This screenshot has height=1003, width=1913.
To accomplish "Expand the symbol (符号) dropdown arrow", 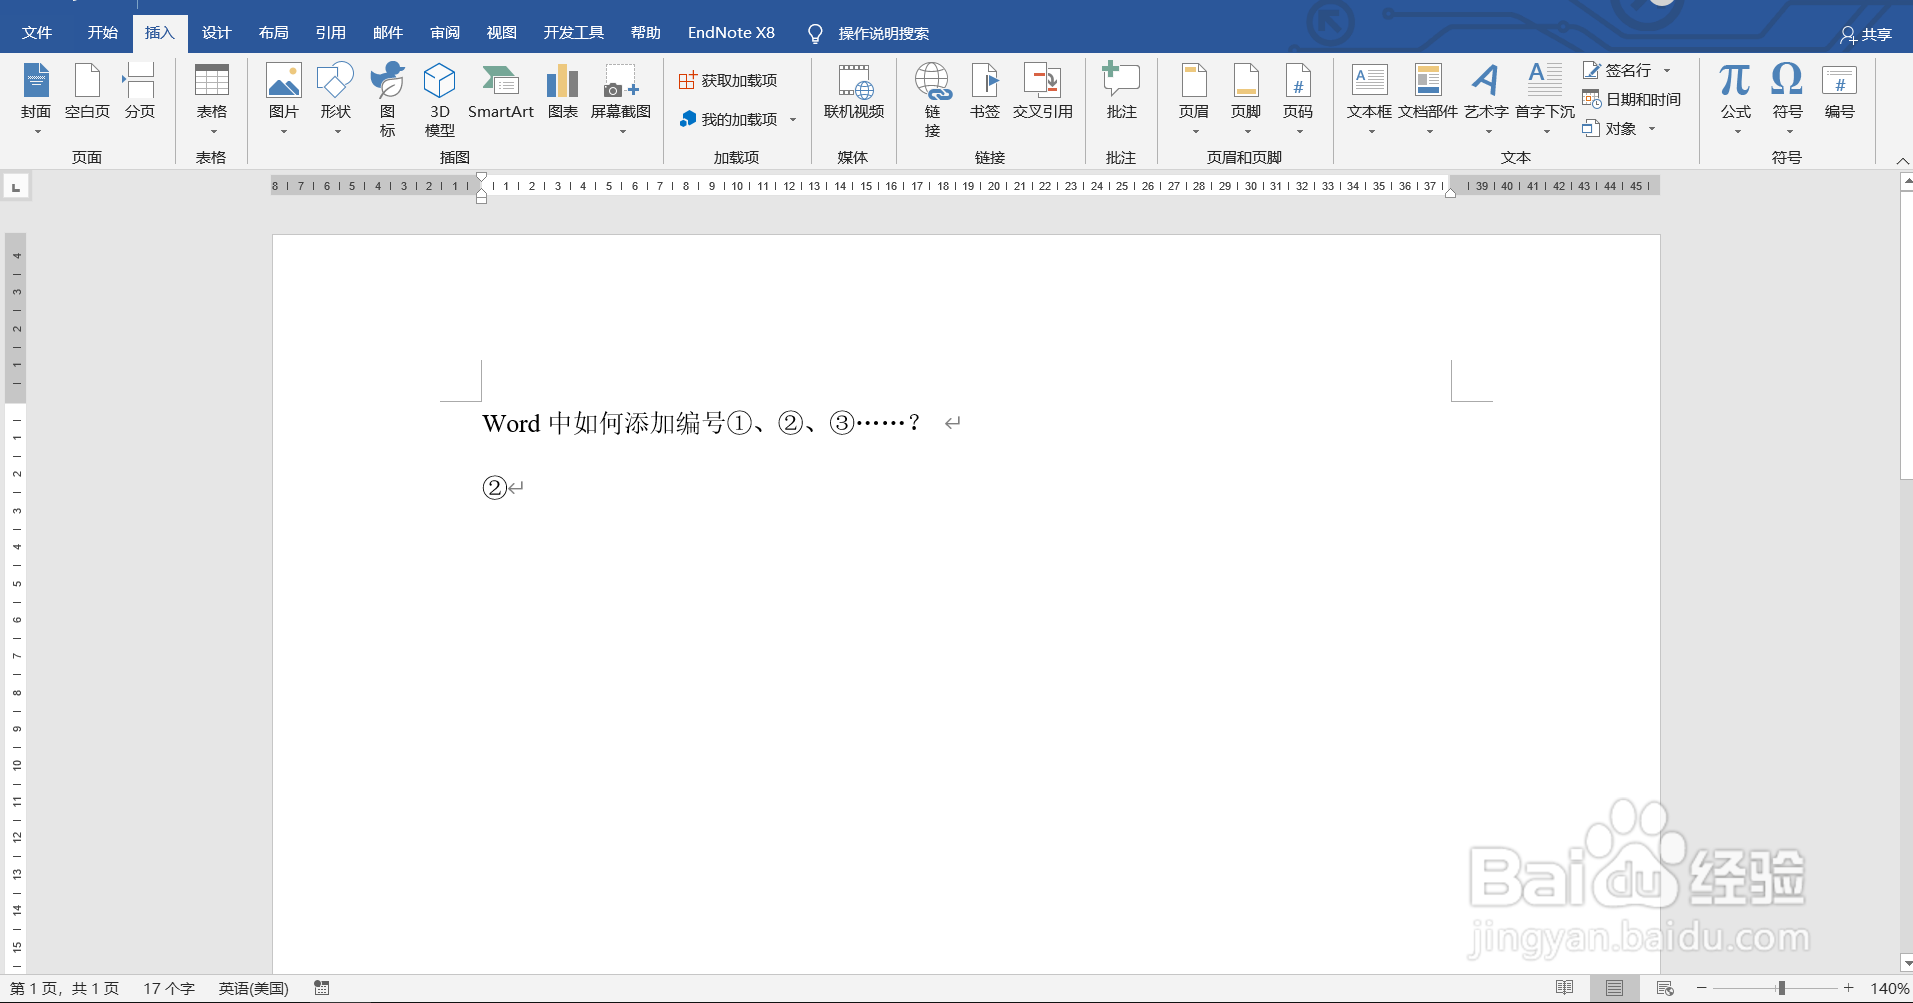I will click(x=1789, y=132).
